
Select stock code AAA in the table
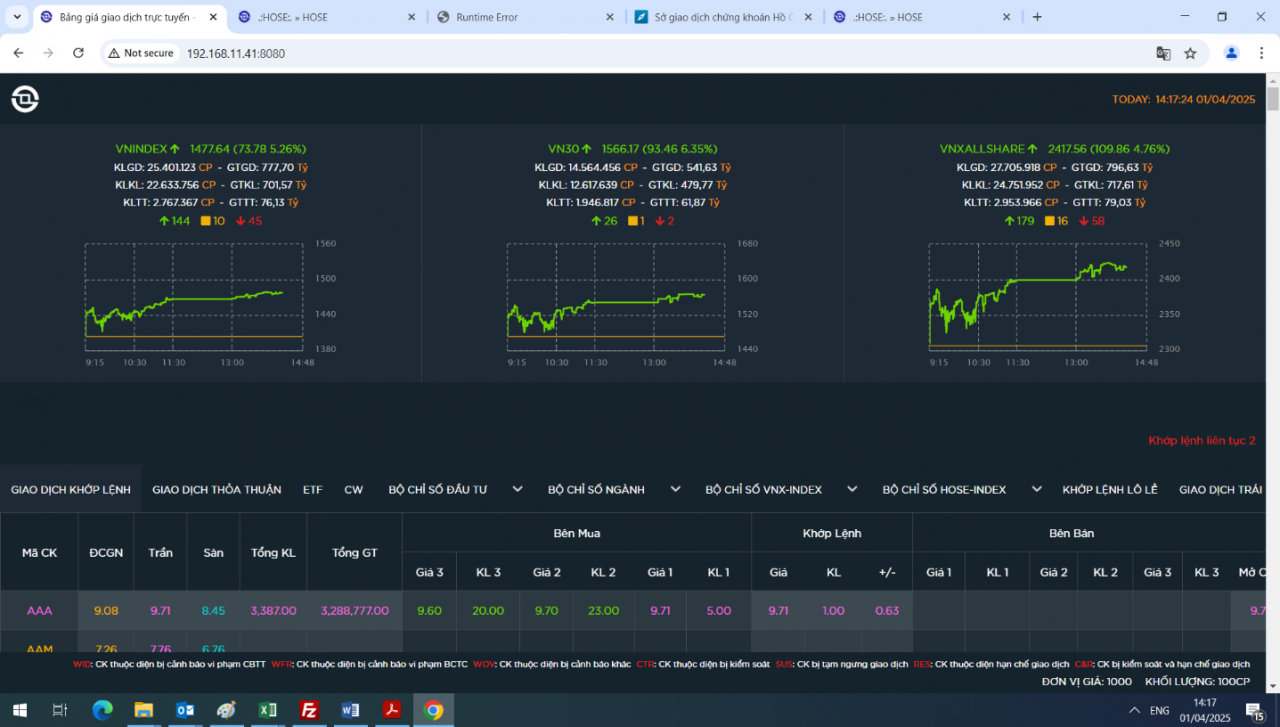[x=38, y=609]
